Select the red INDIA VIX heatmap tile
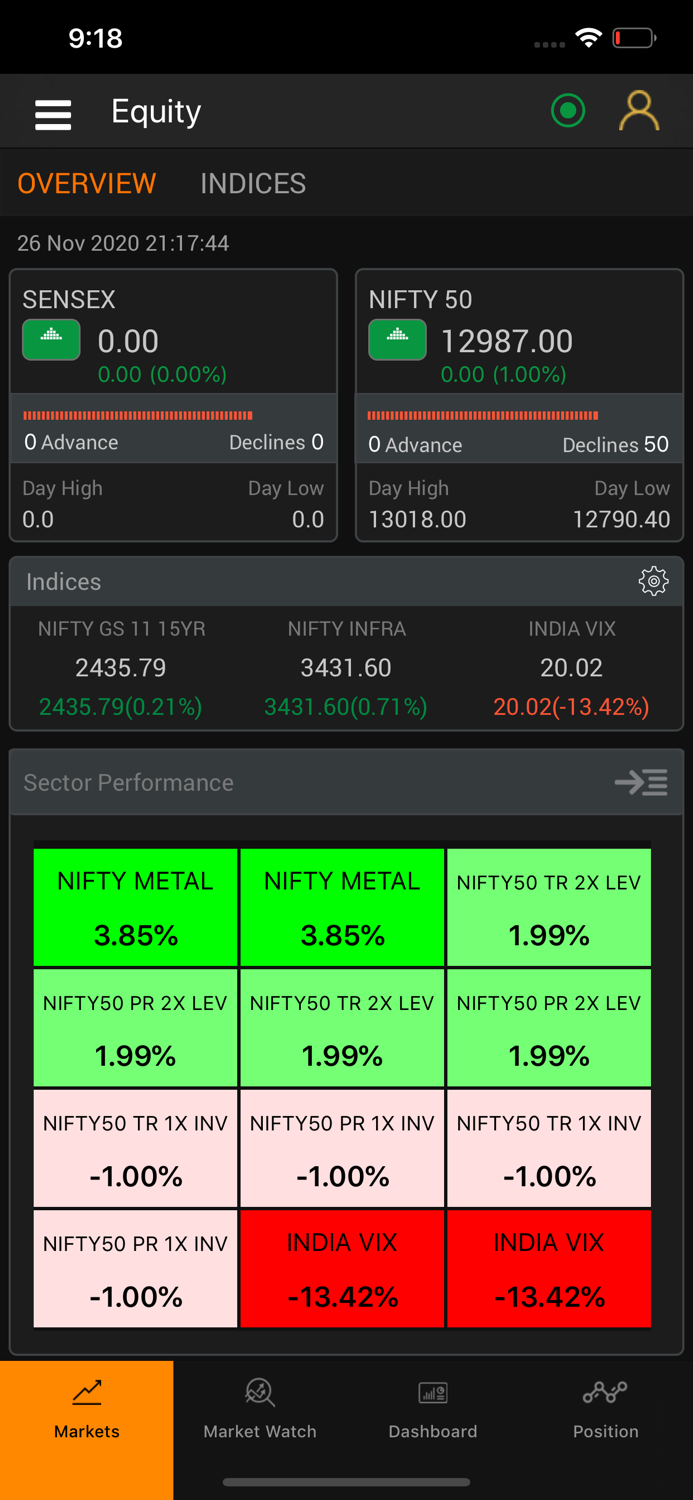Screen dimensions: 693x1500 pos(342,1268)
